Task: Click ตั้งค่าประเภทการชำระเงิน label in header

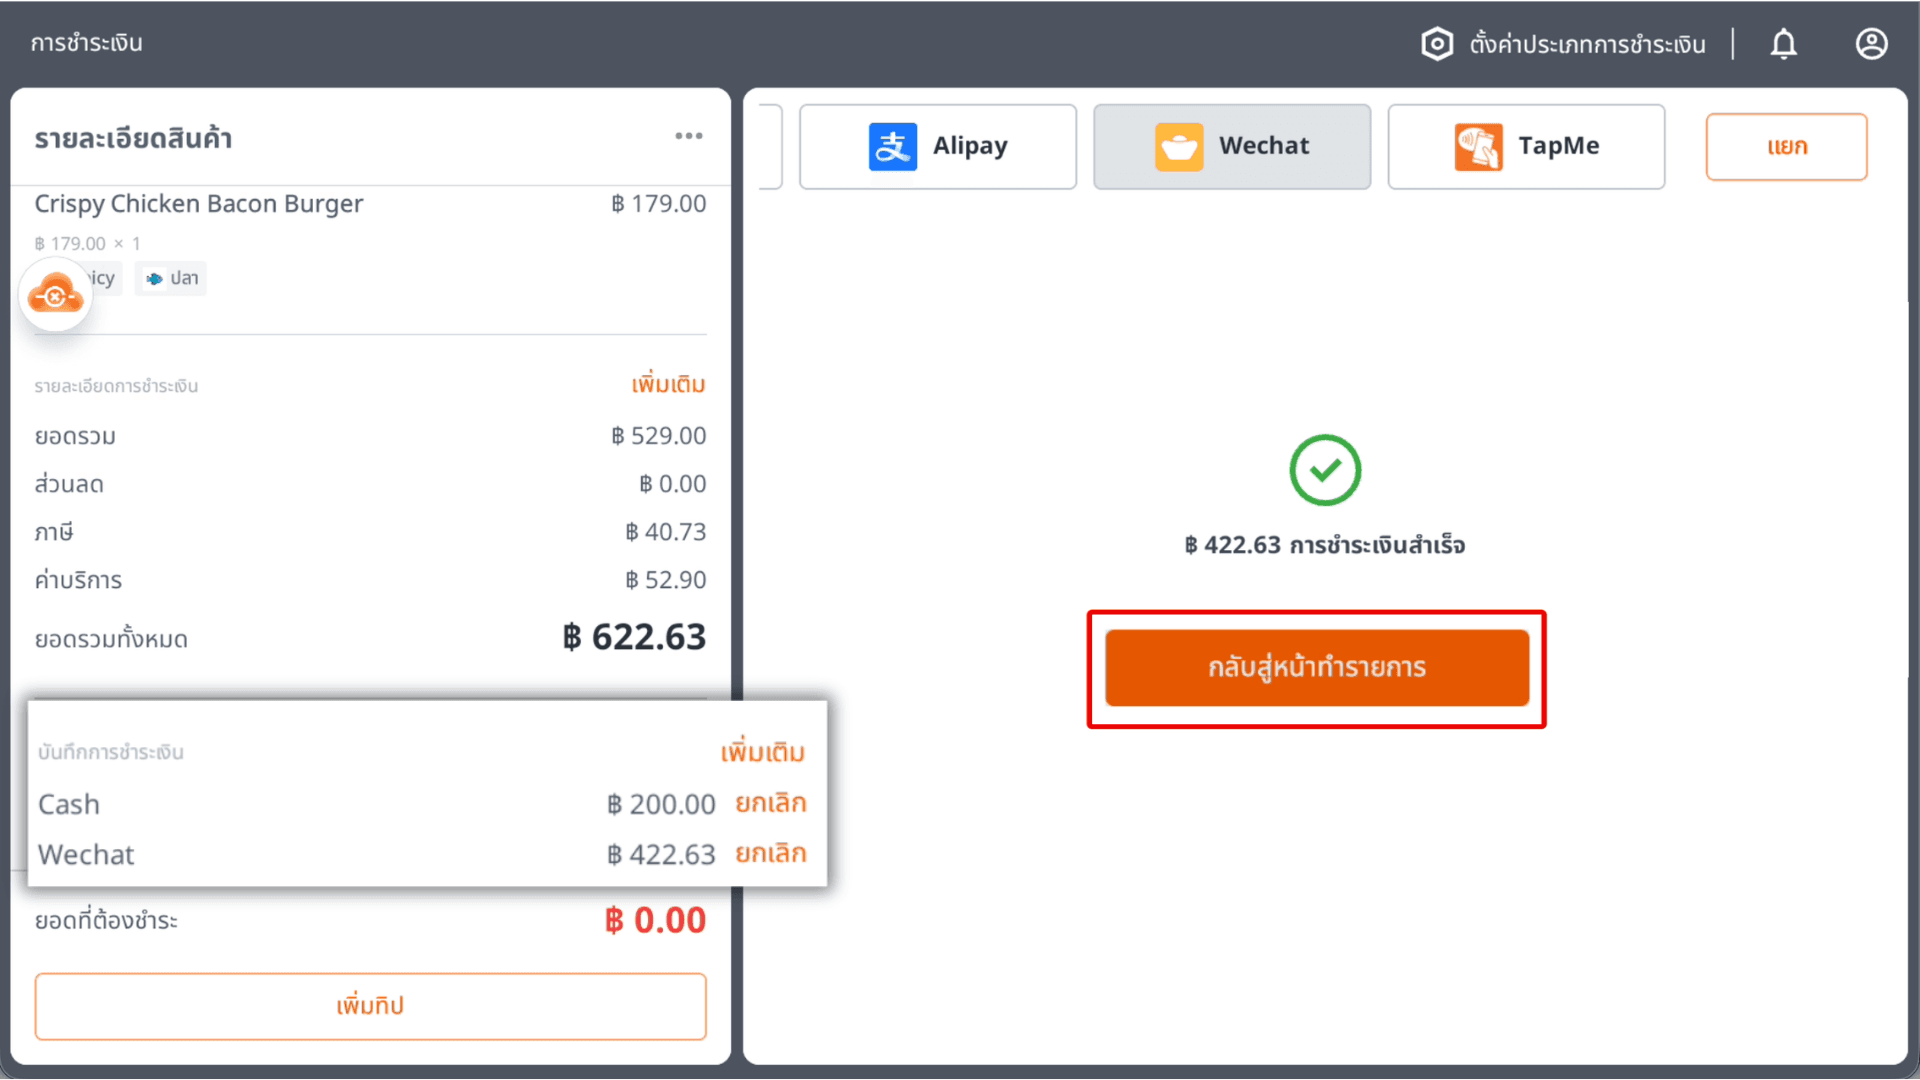Action: (x=1587, y=44)
